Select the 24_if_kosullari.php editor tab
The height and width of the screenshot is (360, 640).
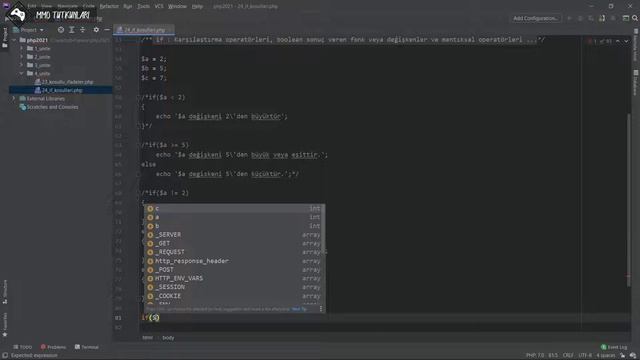click(x=144, y=30)
